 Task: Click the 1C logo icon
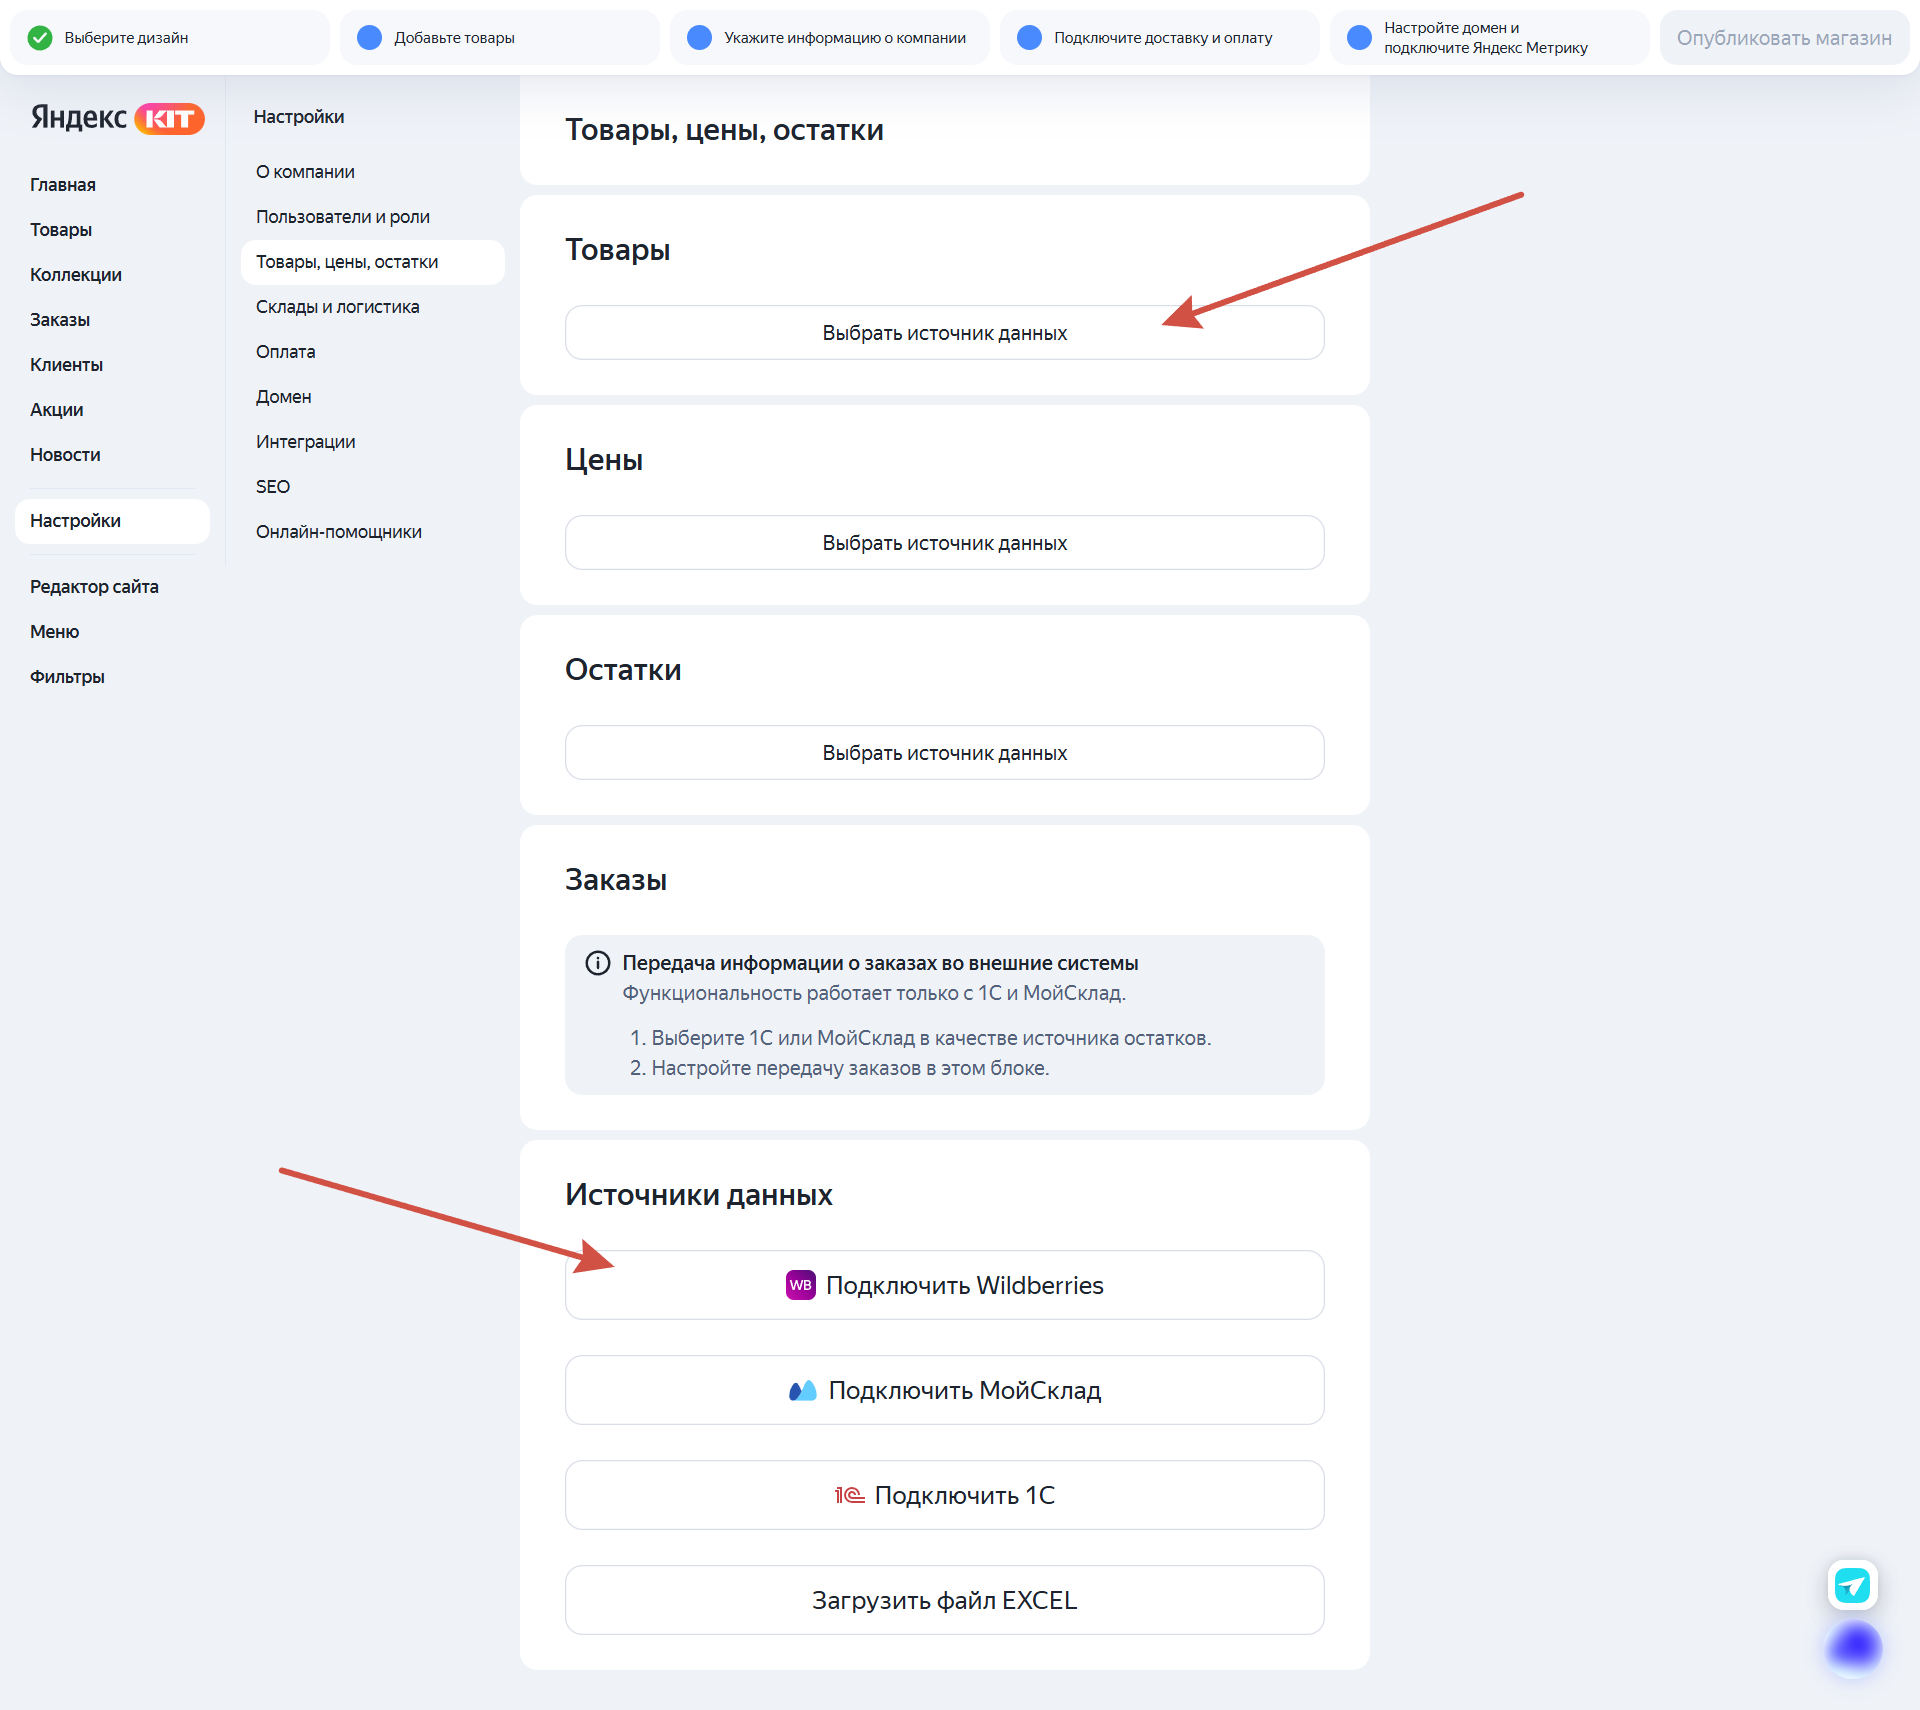(850, 1495)
